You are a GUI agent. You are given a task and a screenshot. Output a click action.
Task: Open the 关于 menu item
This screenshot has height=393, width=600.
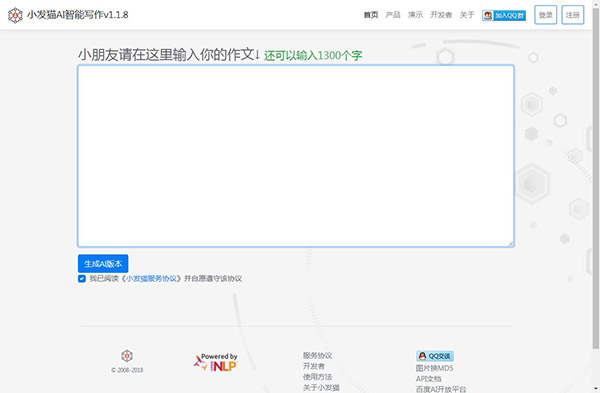click(x=467, y=15)
